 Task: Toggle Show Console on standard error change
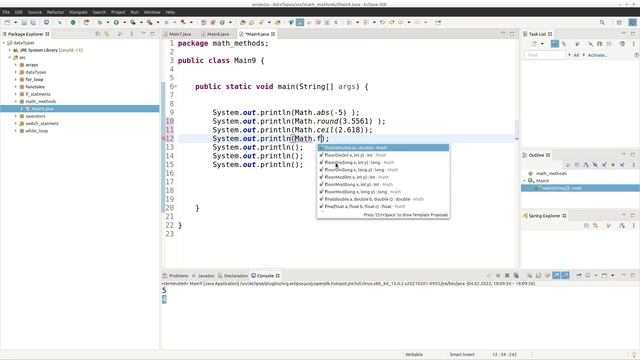tap(565, 276)
